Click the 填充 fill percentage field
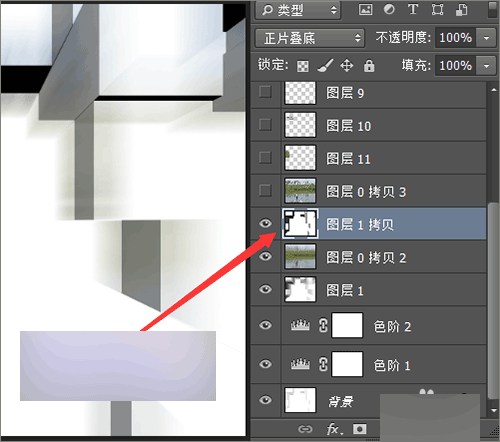 pyautogui.click(x=455, y=66)
